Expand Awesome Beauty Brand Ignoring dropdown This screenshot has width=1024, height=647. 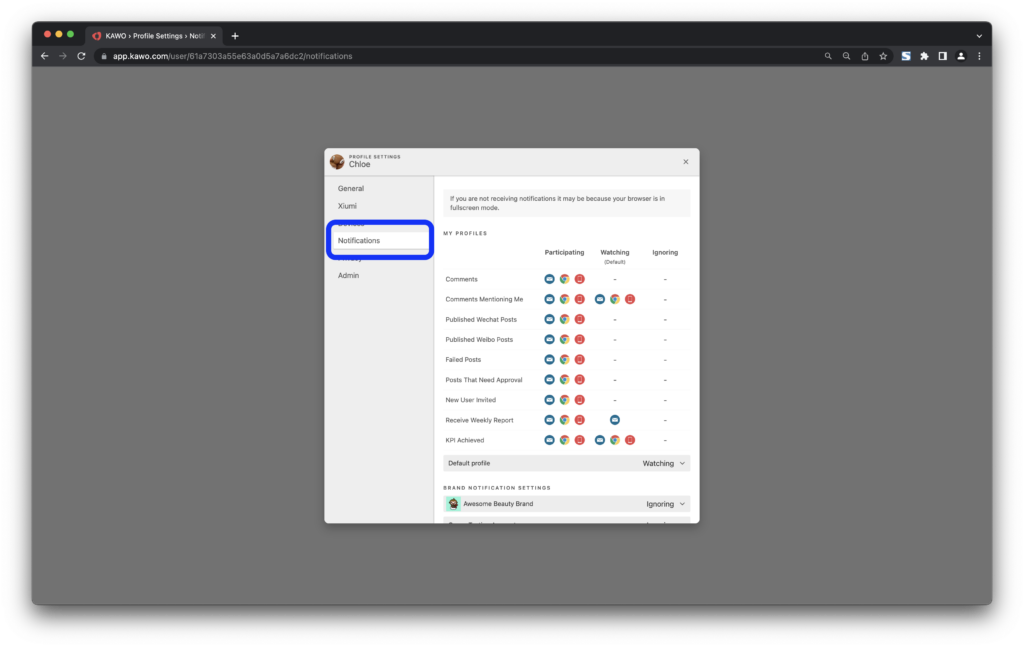666,504
